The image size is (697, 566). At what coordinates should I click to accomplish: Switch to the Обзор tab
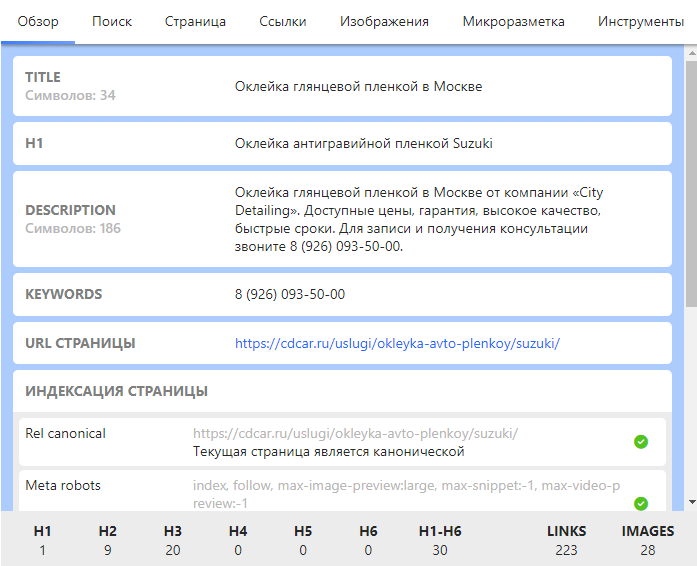point(38,21)
